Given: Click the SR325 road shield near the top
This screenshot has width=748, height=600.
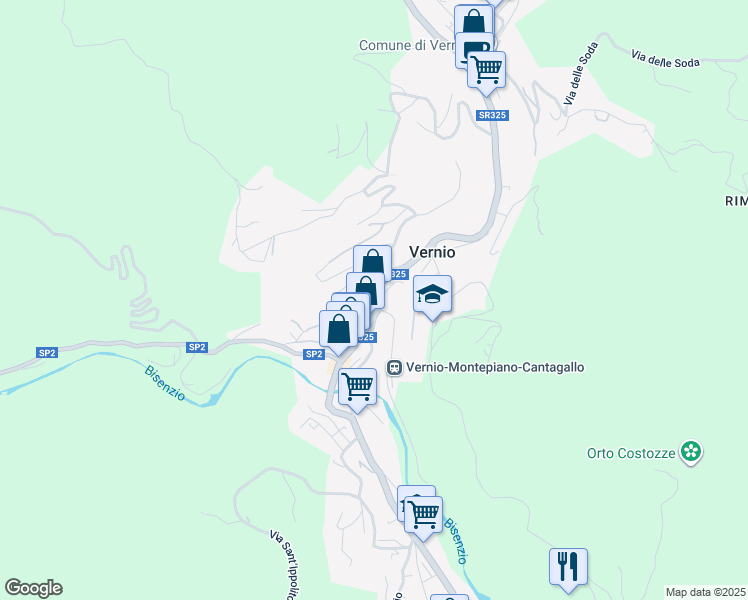Looking at the screenshot, I should pyautogui.click(x=492, y=115).
